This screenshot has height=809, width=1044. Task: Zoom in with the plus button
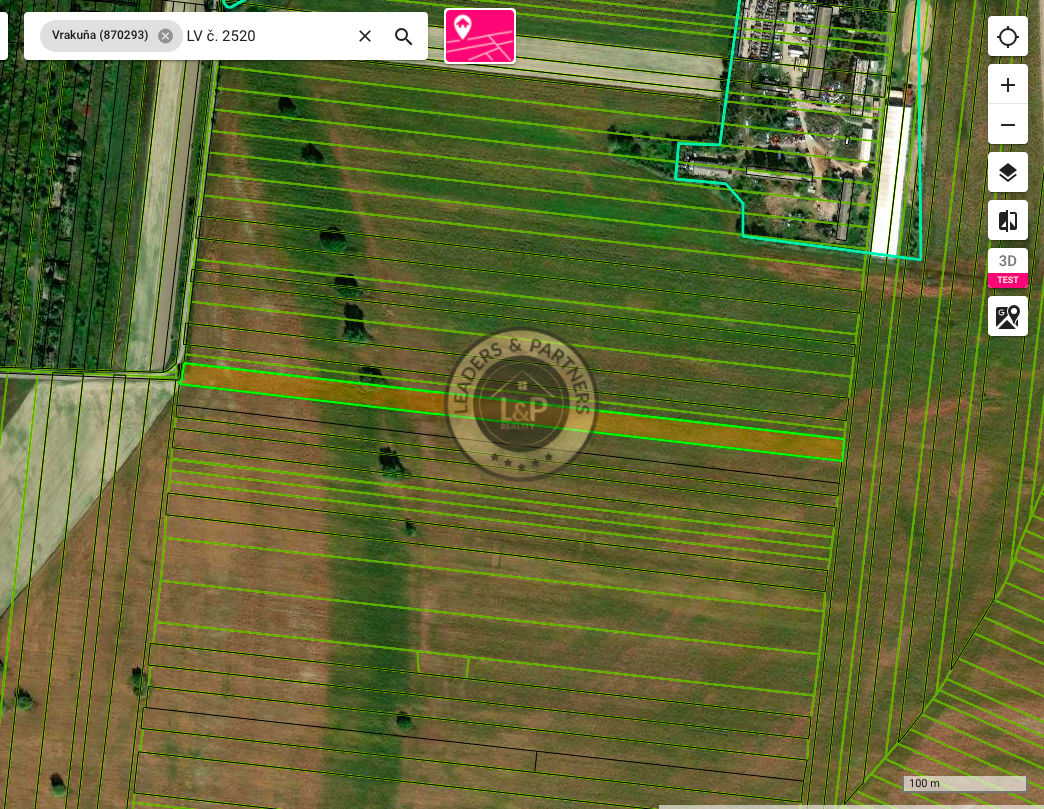click(1007, 85)
